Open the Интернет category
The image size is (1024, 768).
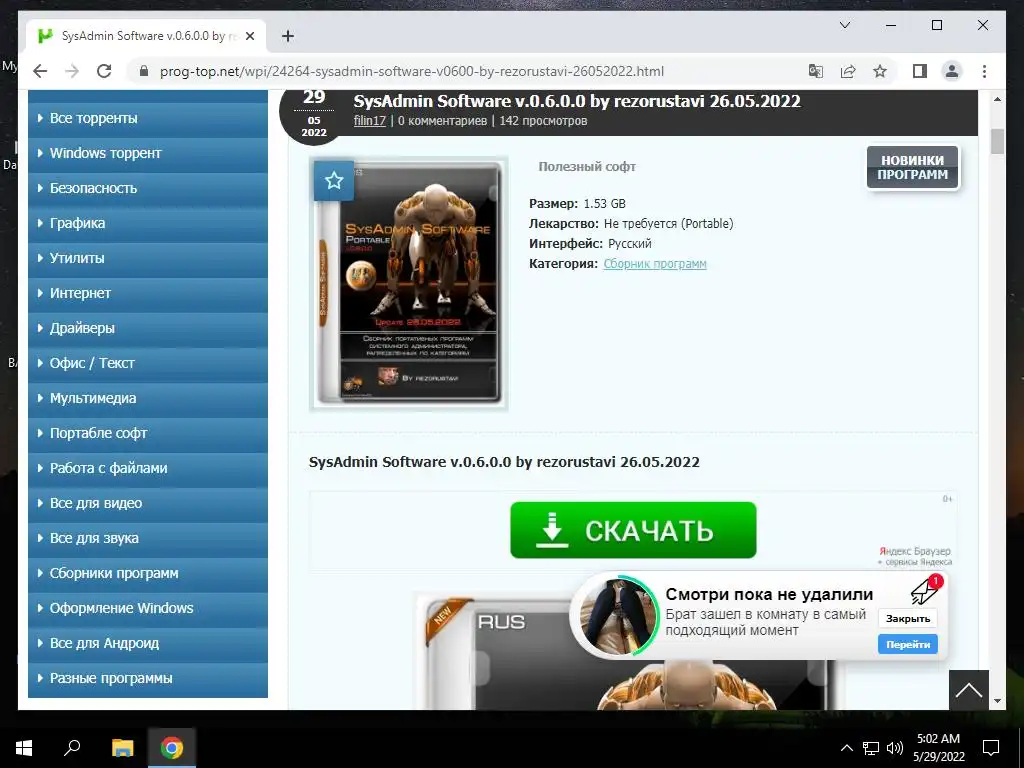148,293
